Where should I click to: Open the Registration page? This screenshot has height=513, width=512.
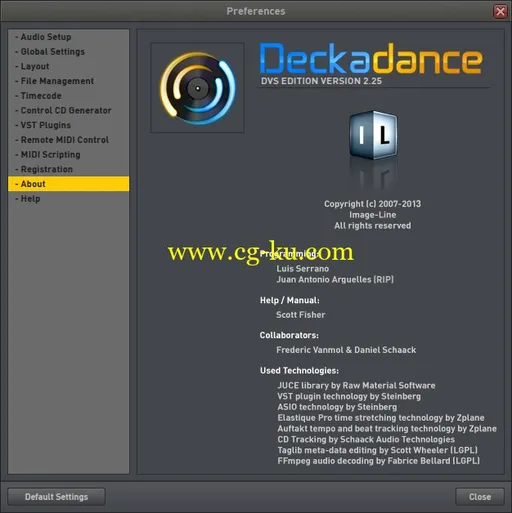pyautogui.click(x=69, y=169)
